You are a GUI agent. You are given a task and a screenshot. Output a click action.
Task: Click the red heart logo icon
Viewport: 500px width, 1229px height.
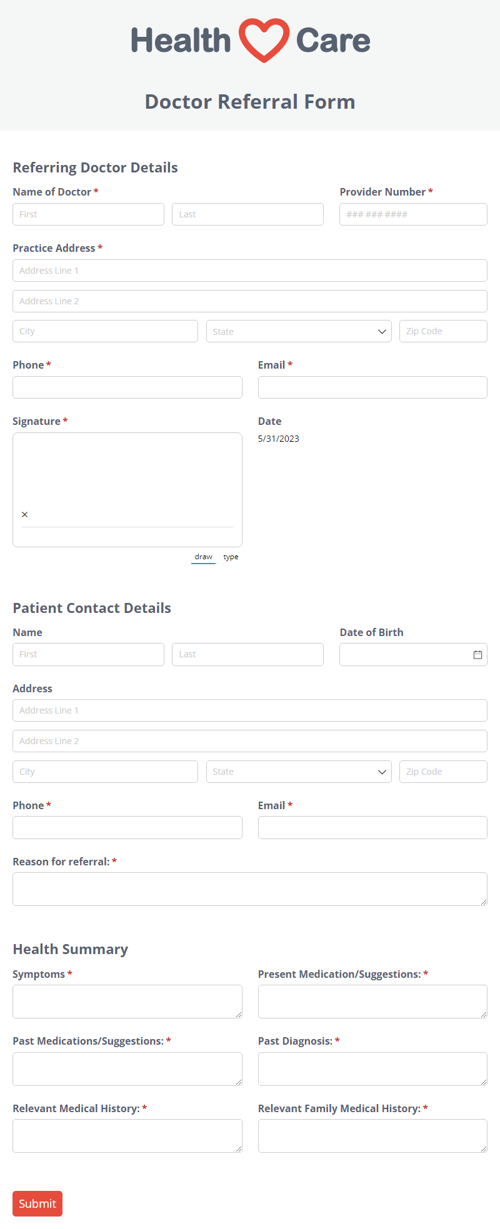coord(264,40)
